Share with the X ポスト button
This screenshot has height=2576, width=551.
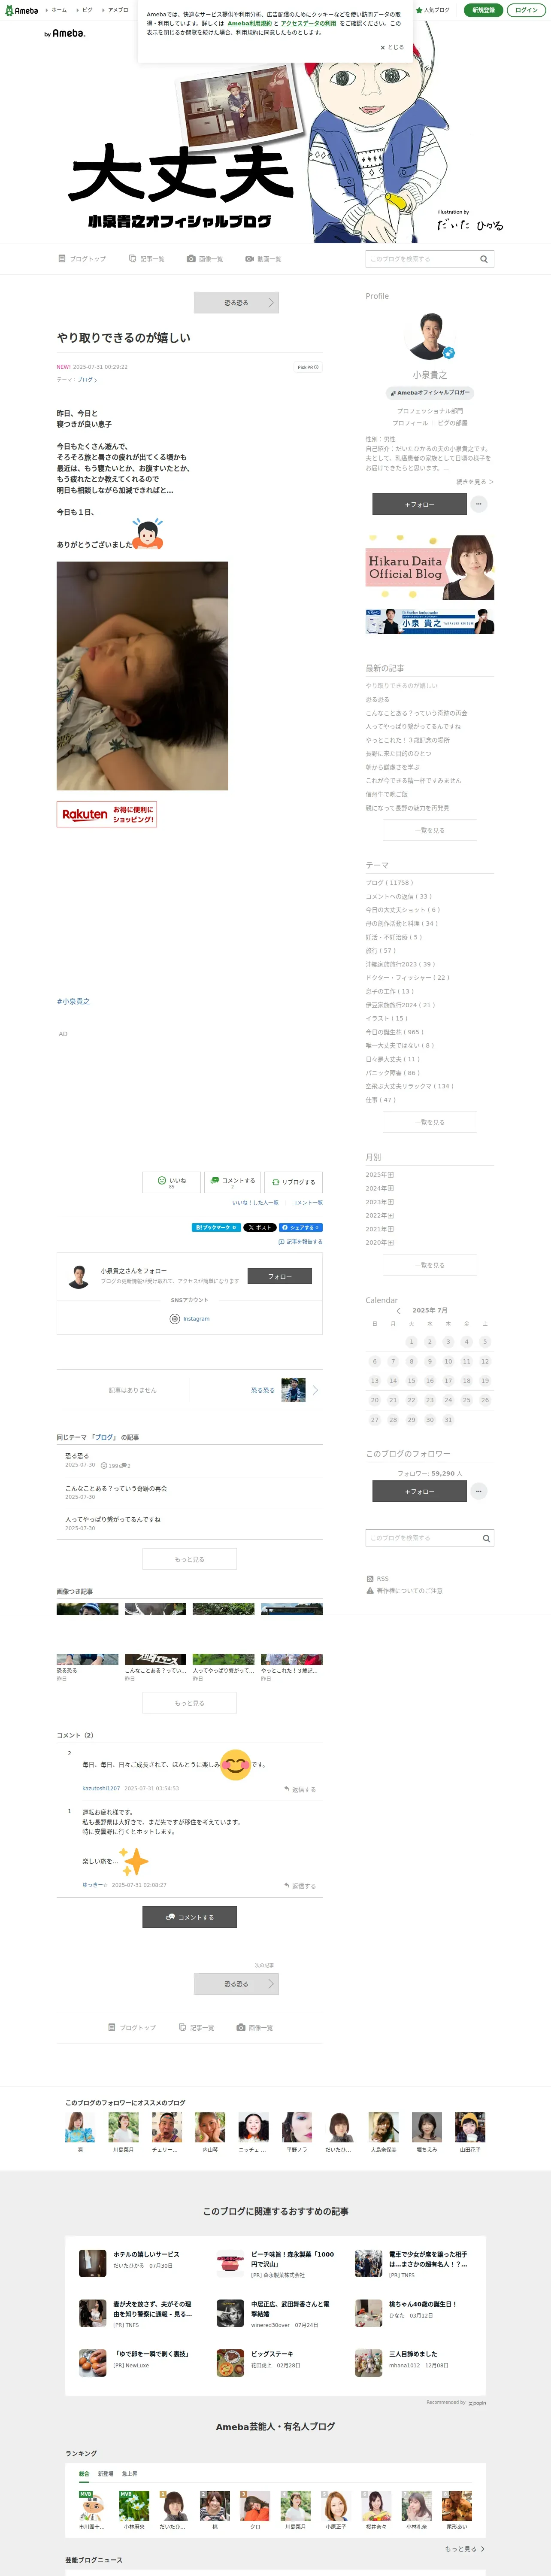[260, 1227]
